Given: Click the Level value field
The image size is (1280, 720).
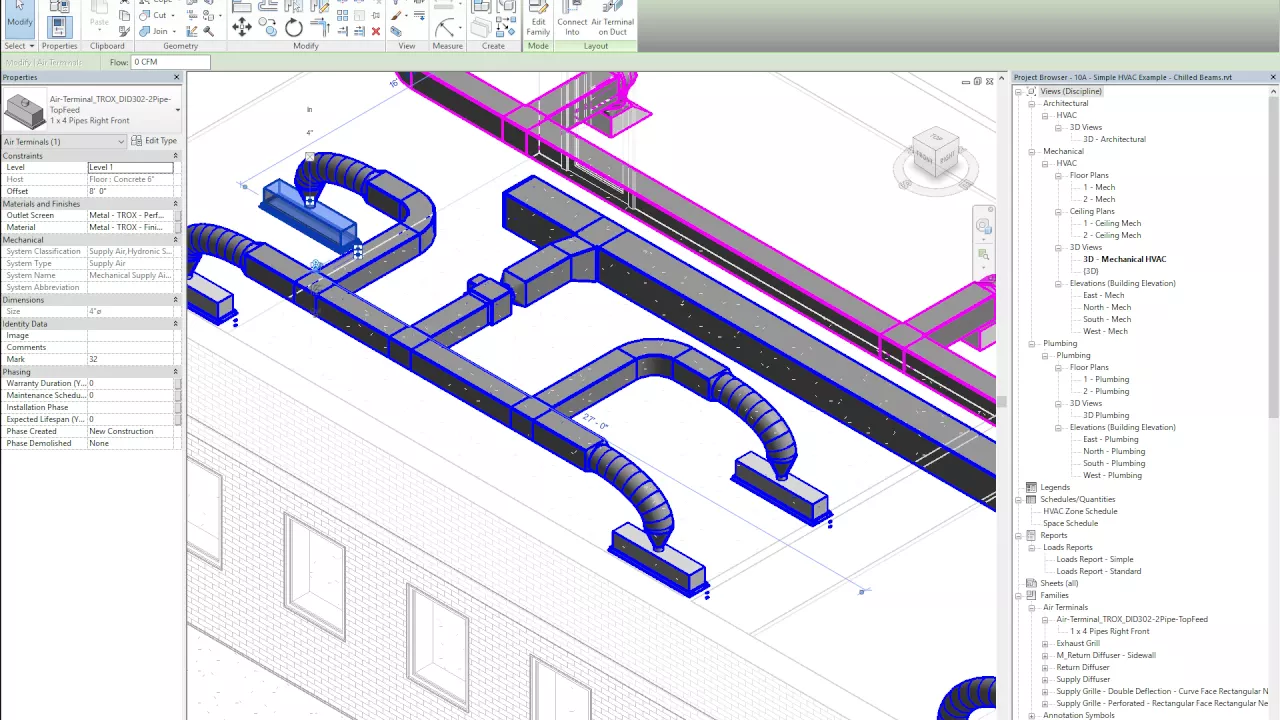Looking at the screenshot, I should 130,167.
